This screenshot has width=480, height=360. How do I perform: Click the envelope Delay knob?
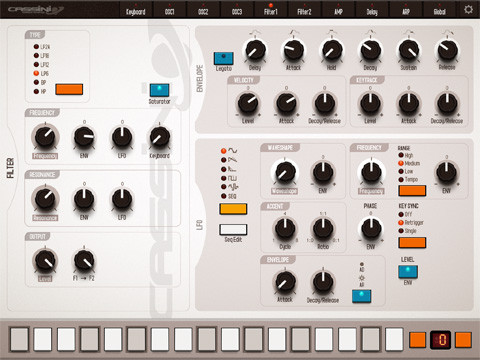click(x=255, y=50)
